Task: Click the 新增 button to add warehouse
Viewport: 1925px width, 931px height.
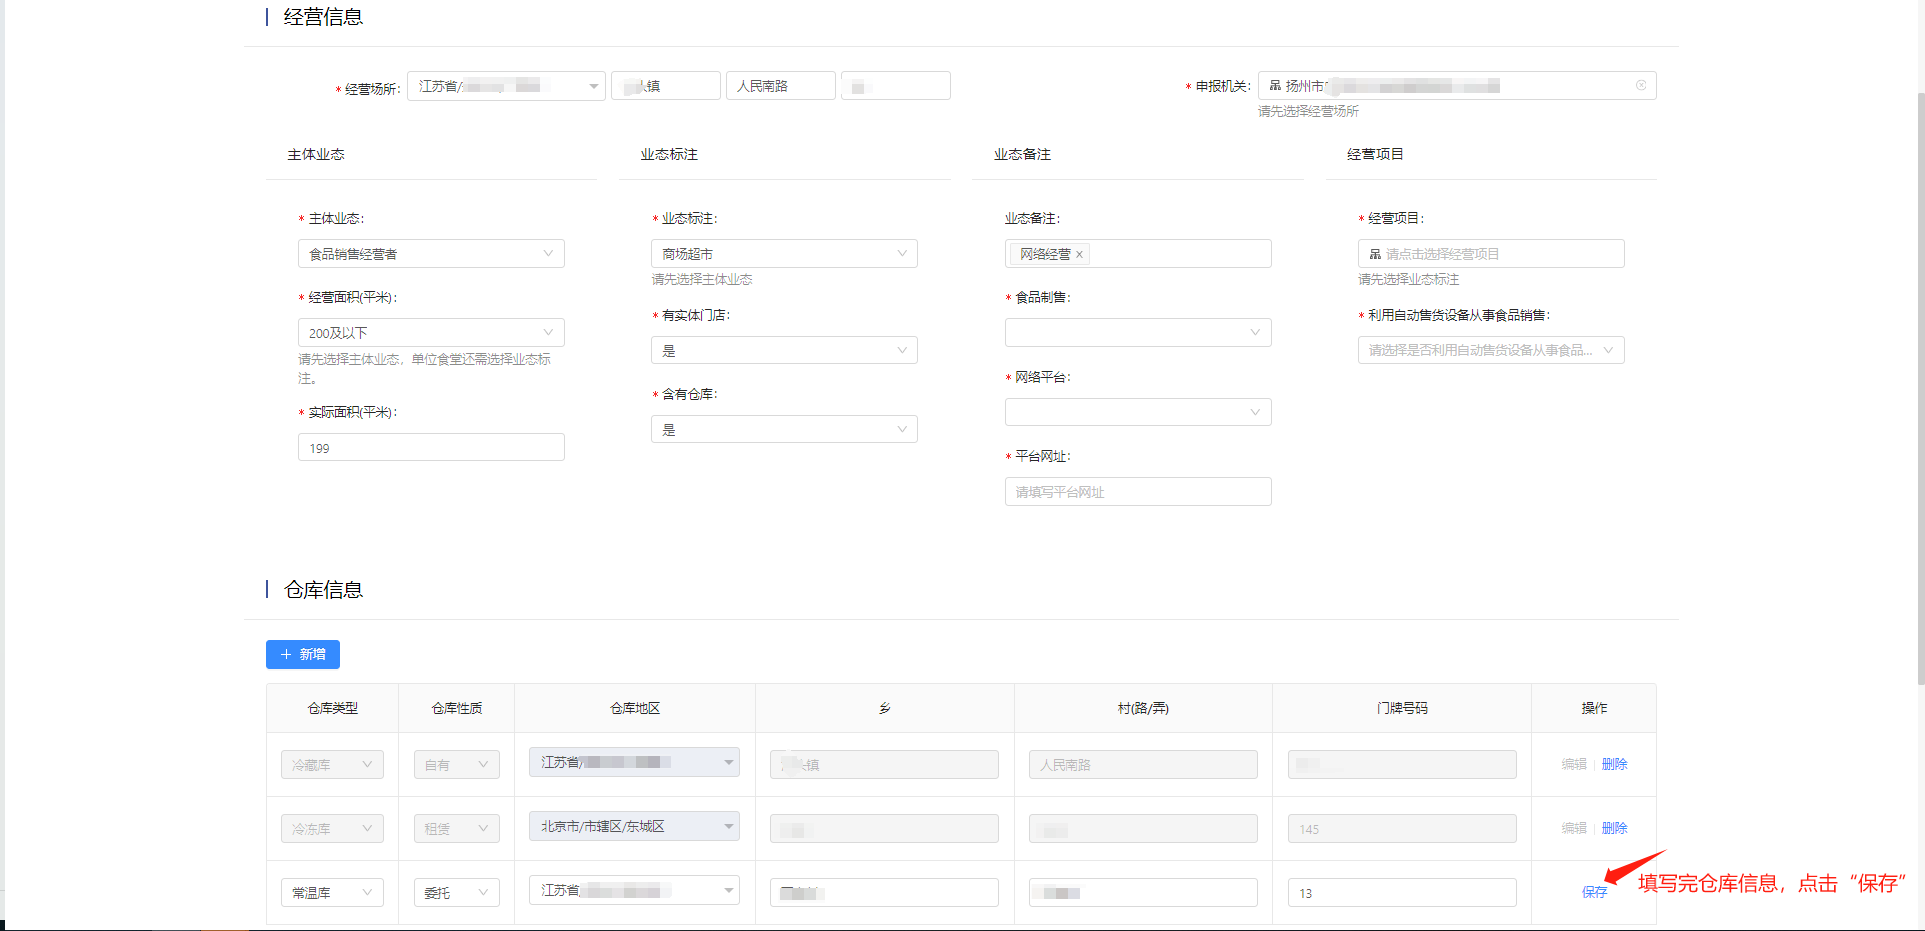Action: point(303,654)
